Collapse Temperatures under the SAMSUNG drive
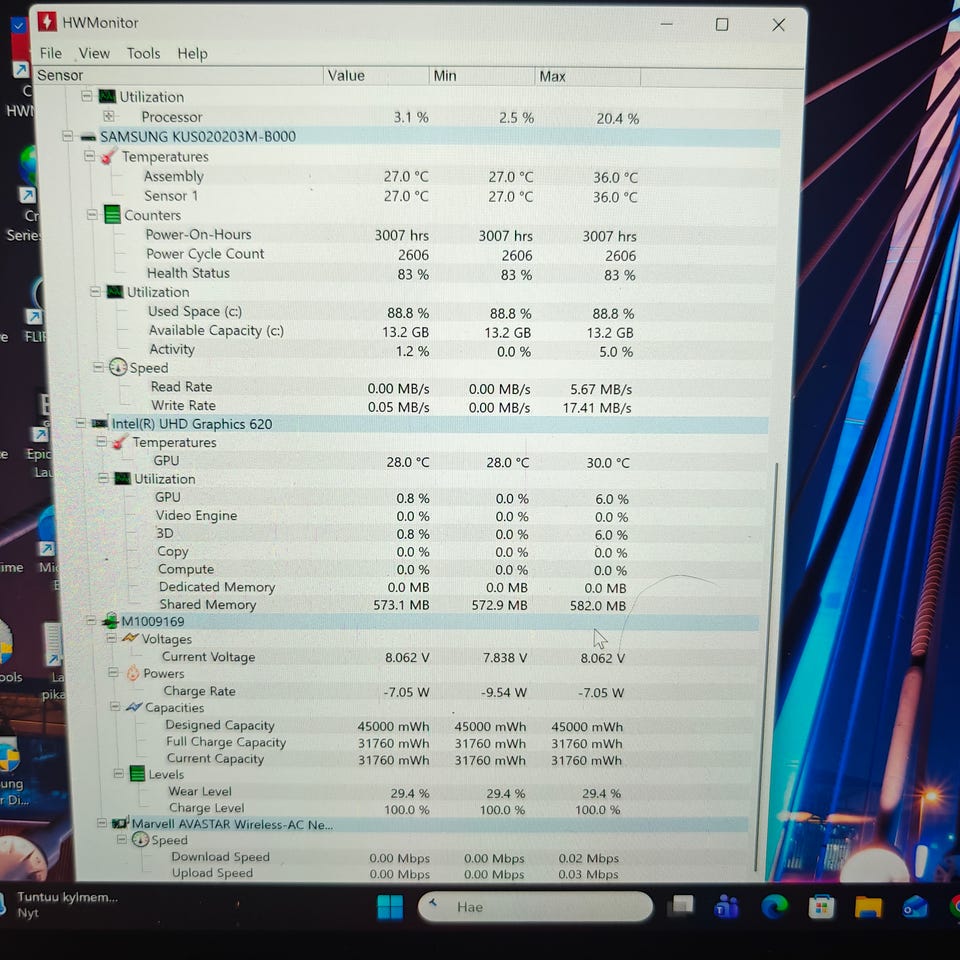This screenshot has height=960, width=960. [89, 156]
